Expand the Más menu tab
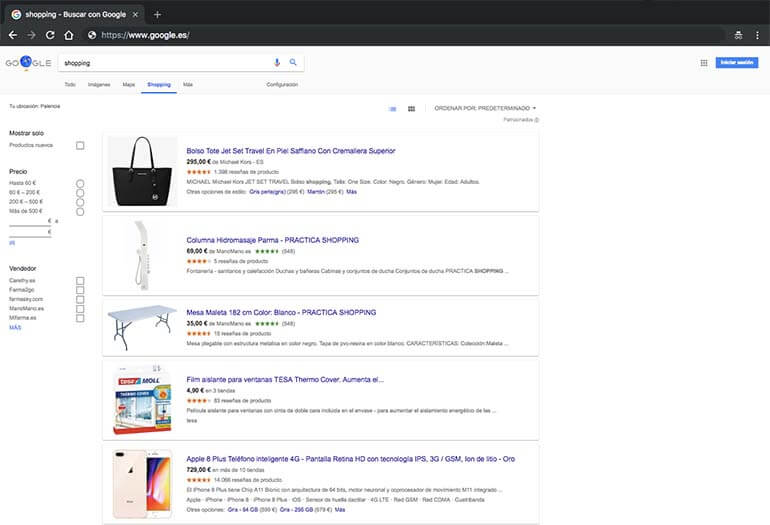The height and width of the screenshot is (525, 770). coord(188,84)
